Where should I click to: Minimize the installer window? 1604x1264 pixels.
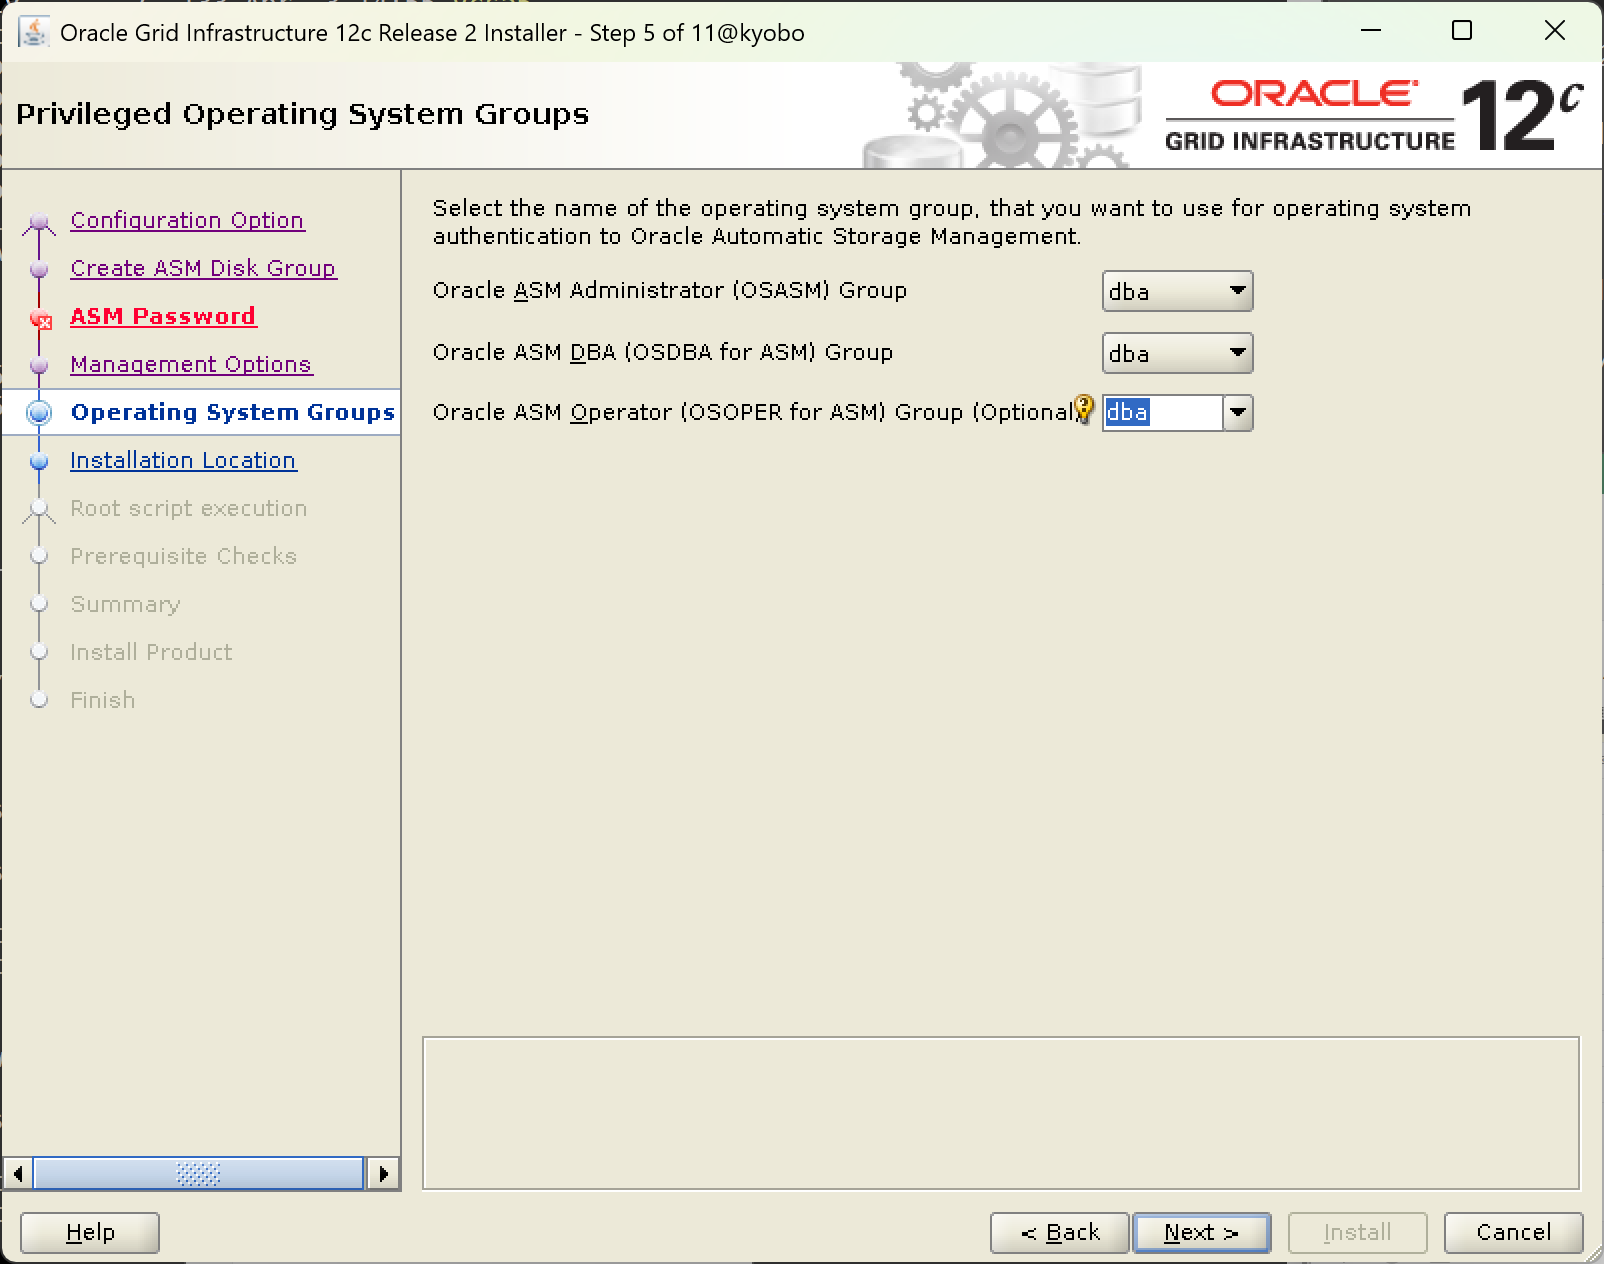(1371, 31)
